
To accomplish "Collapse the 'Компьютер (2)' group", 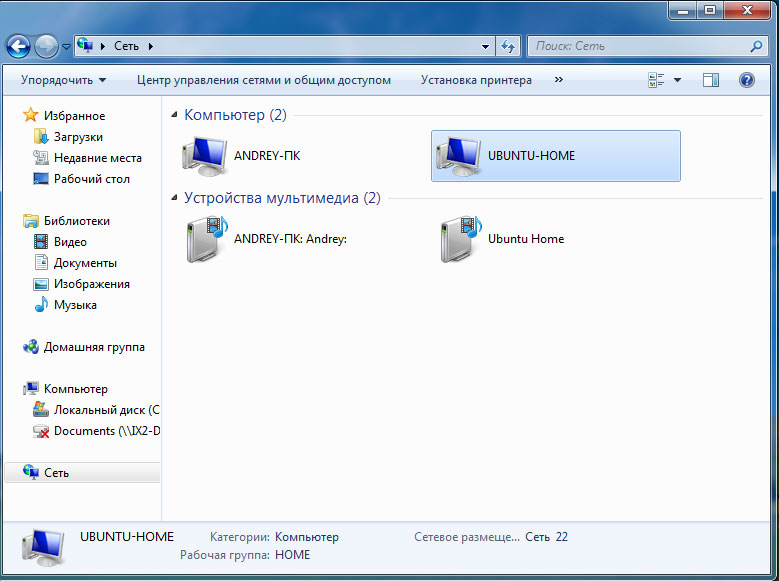I will pos(174,115).
